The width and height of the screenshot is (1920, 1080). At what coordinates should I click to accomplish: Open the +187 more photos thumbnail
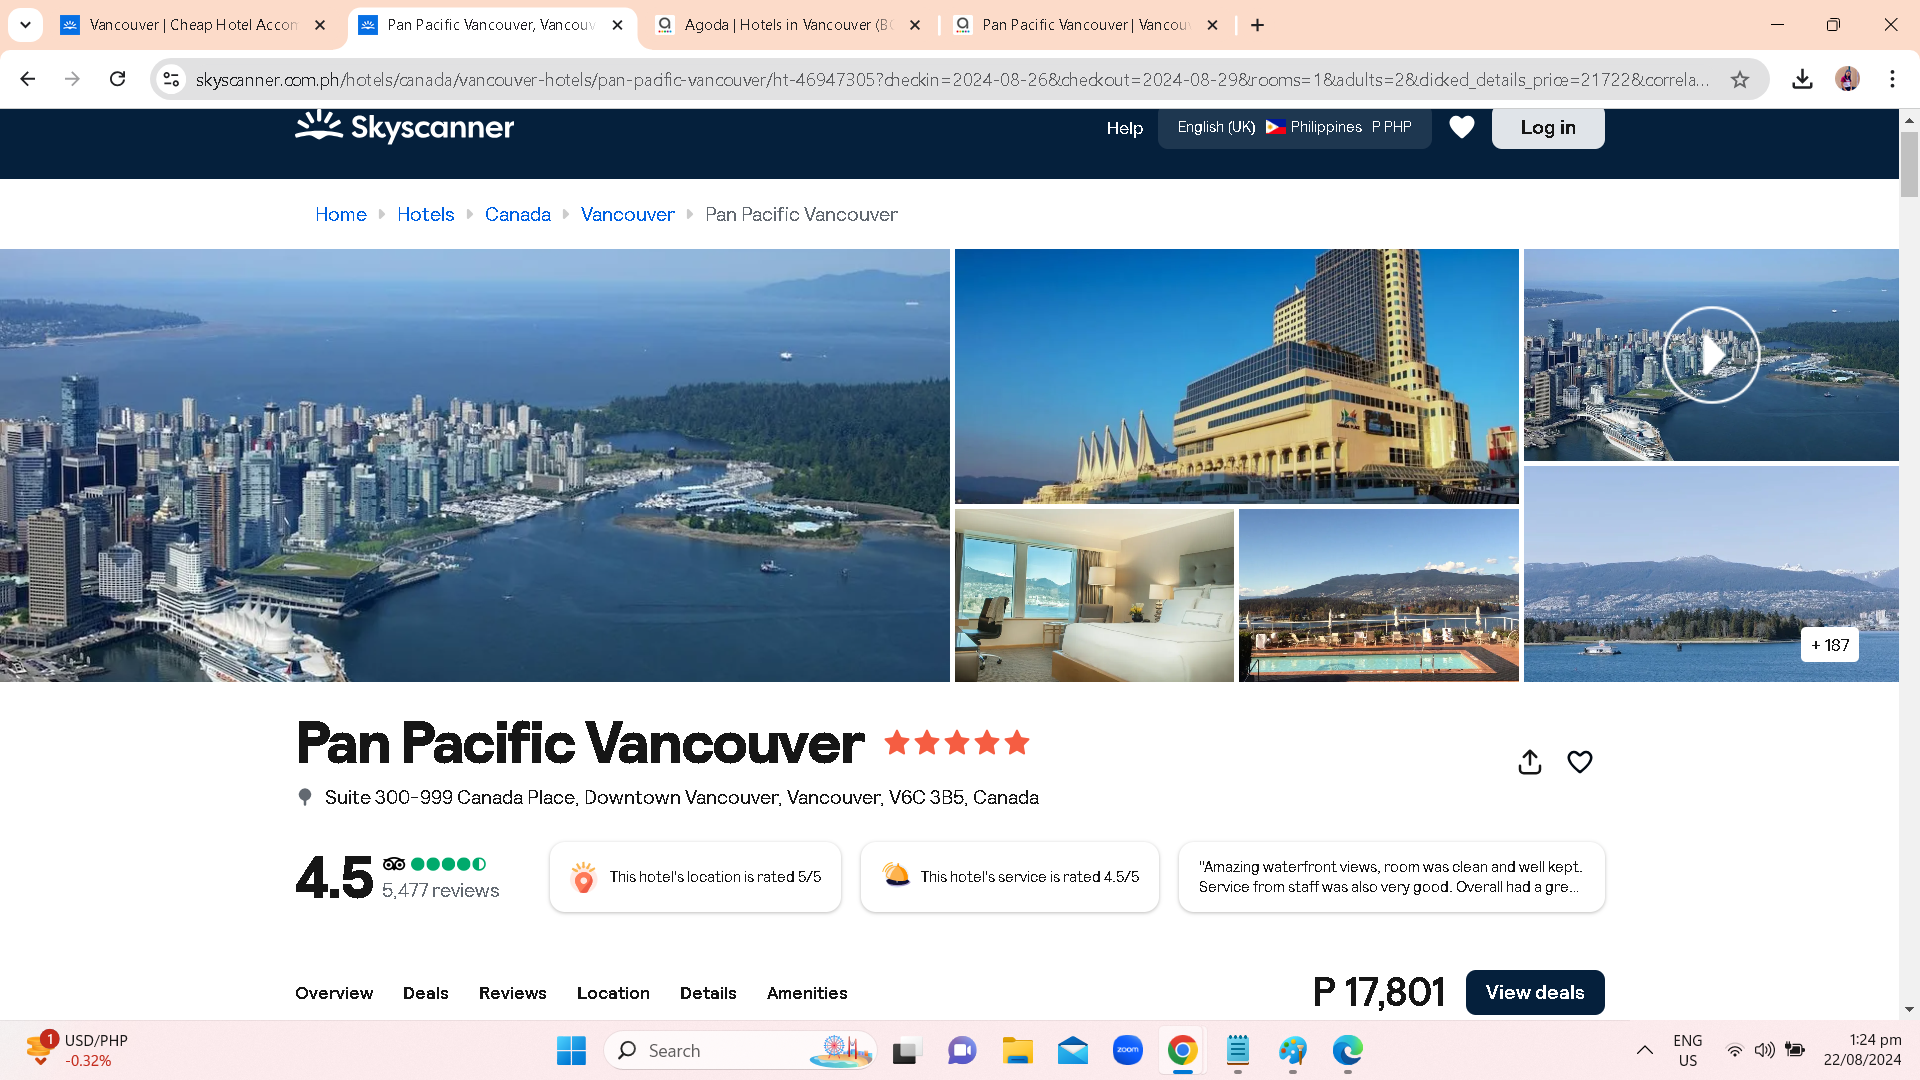coord(1829,645)
